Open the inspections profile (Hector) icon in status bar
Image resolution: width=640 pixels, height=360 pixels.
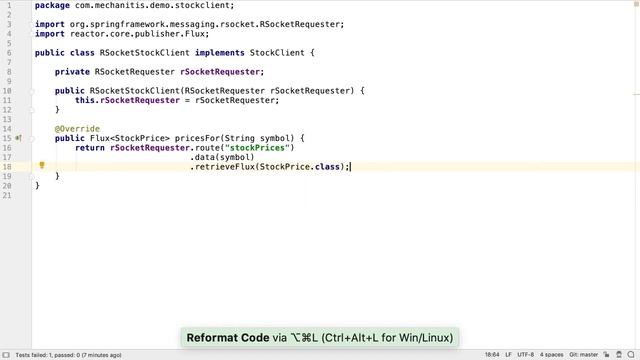(619, 355)
